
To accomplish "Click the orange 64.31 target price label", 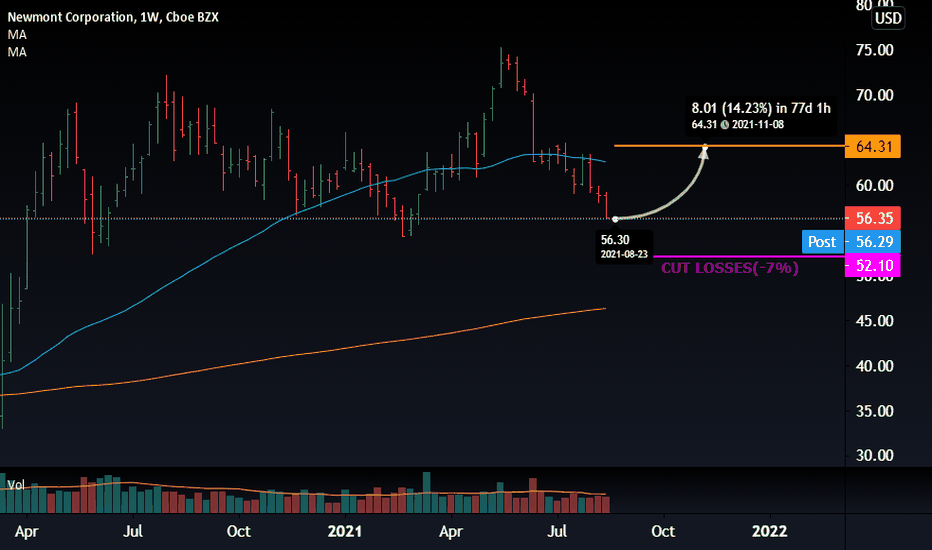I will coord(873,146).
